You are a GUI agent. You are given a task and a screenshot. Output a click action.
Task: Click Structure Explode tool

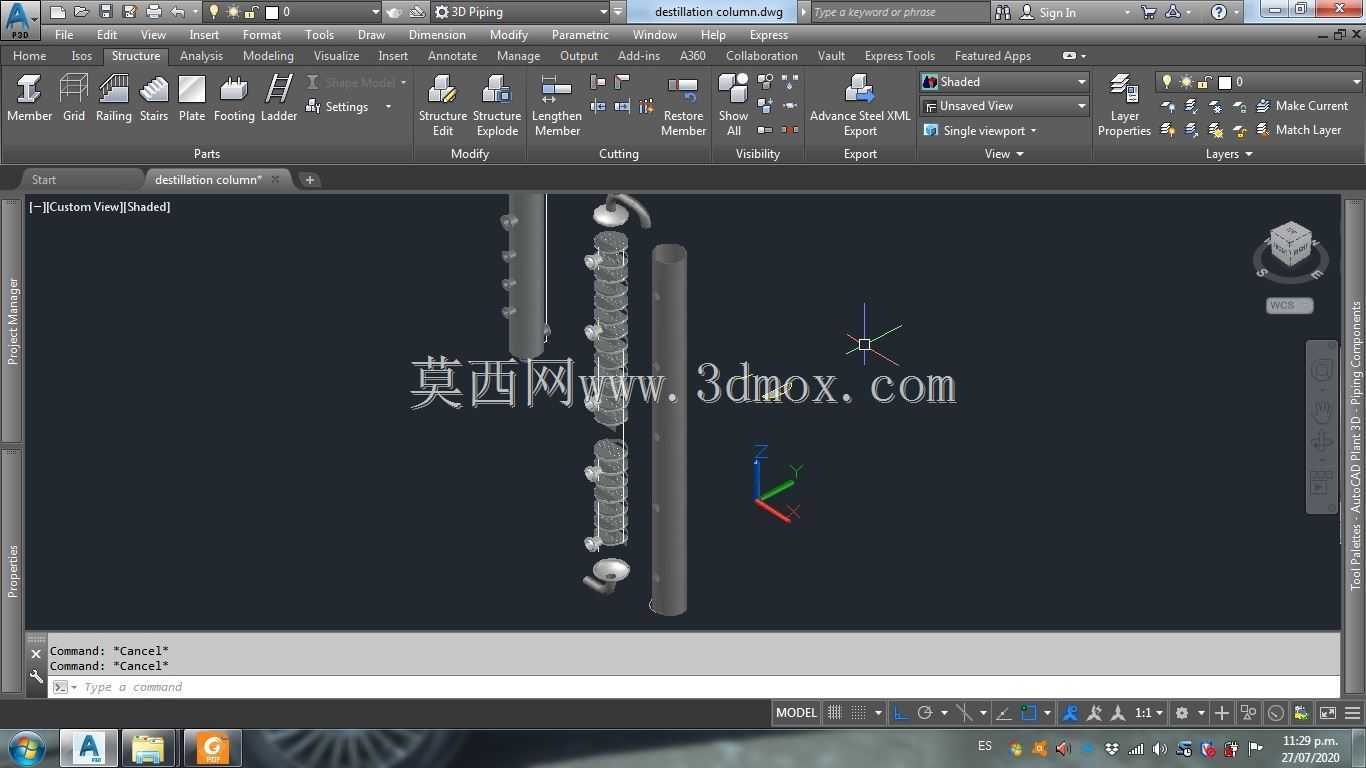pyautogui.click(x=497, y=106)
